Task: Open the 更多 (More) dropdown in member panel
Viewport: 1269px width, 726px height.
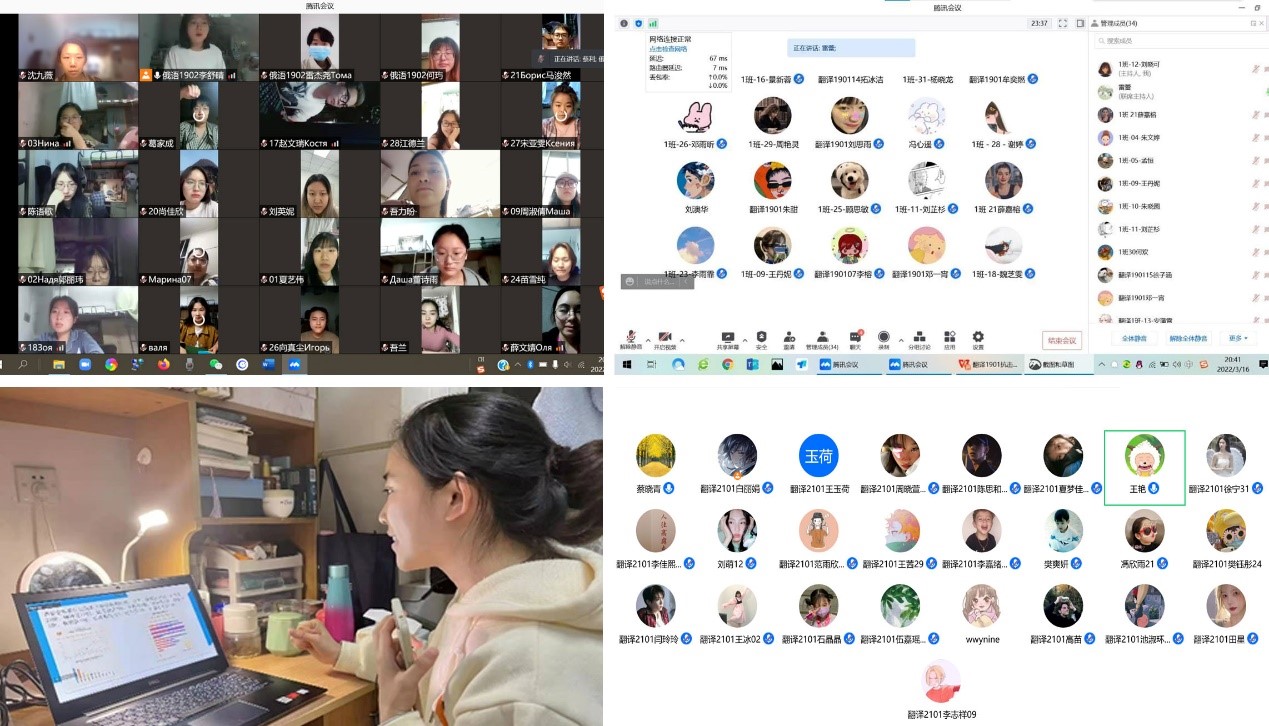Action: [1238, 338]
